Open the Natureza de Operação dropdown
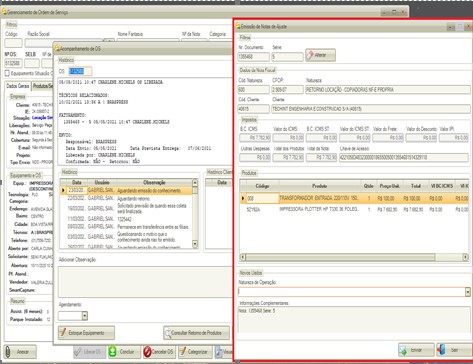Image resolution: width=473 pixels, height=364 pixels. (x=467, y=292)
